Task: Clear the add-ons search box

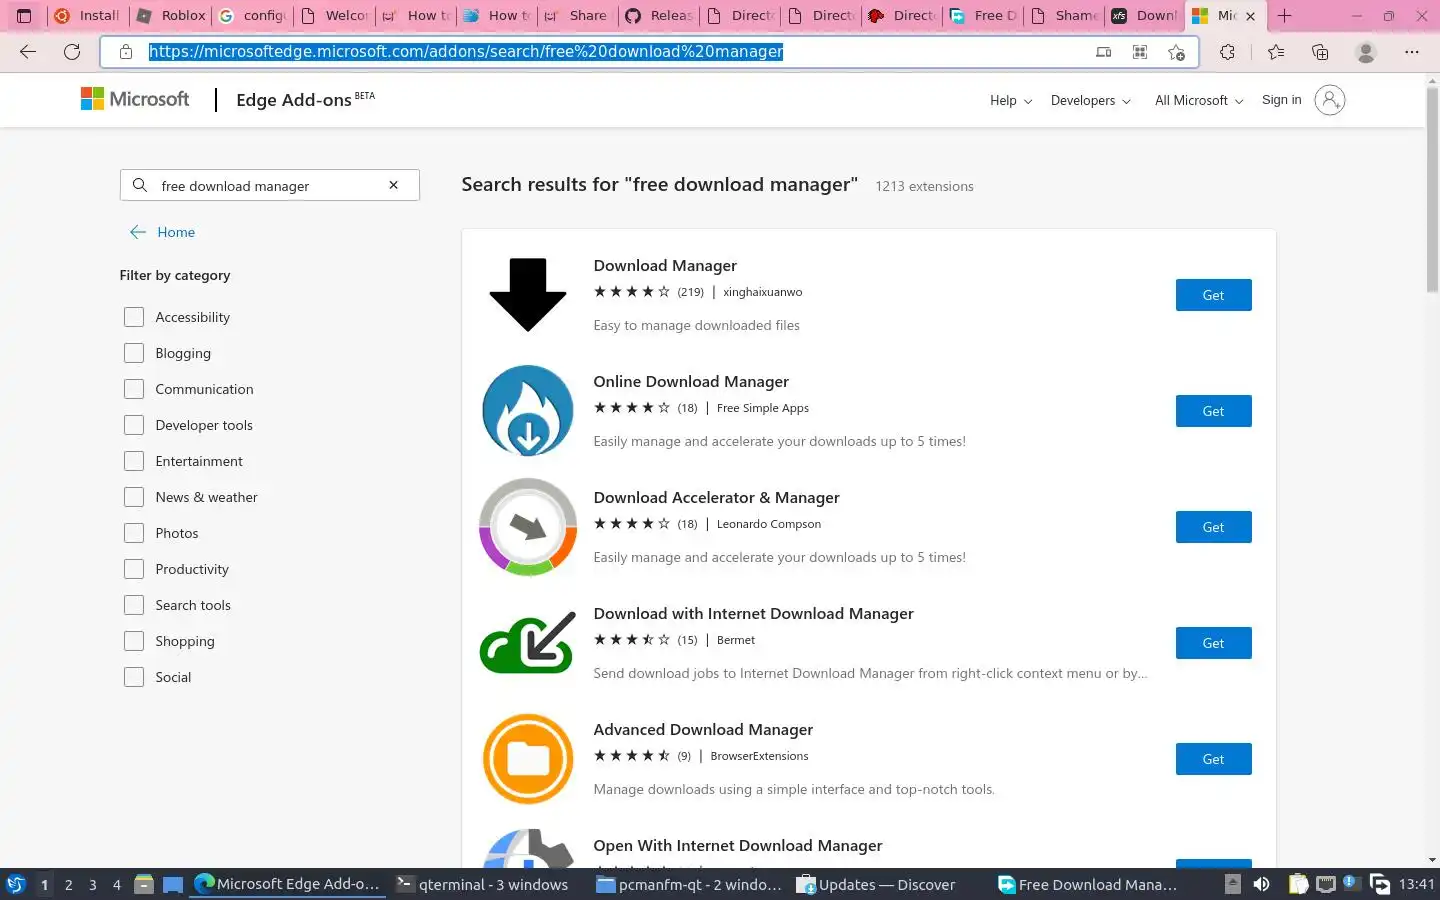Action: (x=394, y=185)
